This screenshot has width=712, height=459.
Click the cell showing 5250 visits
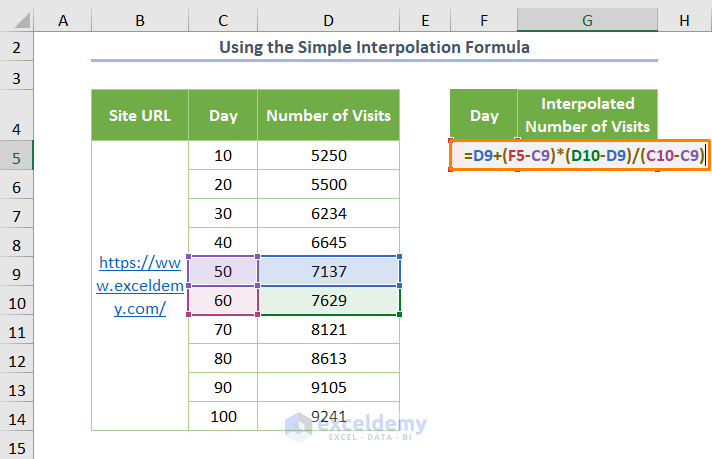pyautogui.click(x=328, y=156)
